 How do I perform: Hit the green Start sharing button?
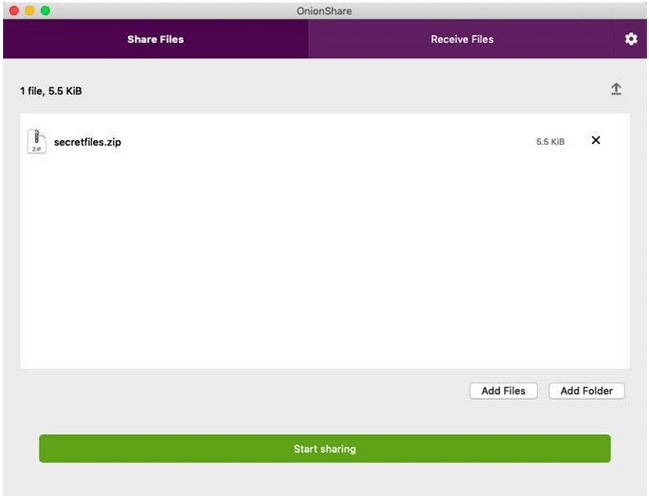[x=324, y=449]
